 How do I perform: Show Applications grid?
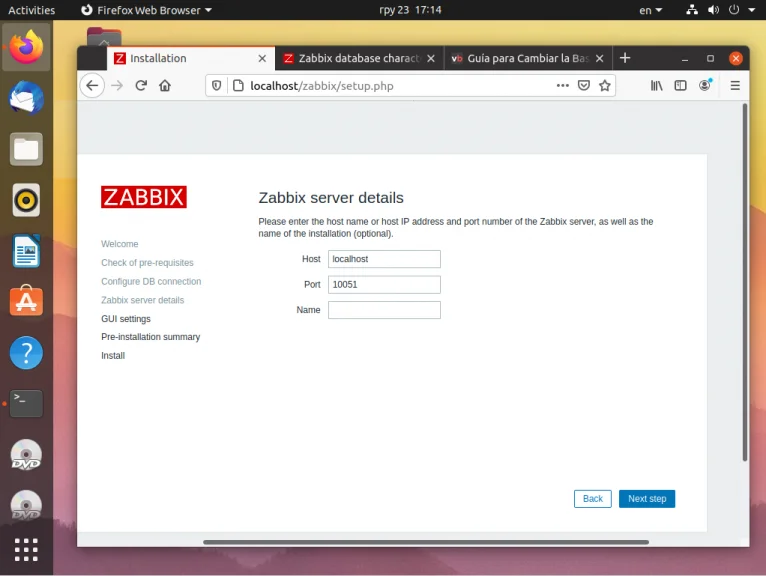[x=26, y=550]
